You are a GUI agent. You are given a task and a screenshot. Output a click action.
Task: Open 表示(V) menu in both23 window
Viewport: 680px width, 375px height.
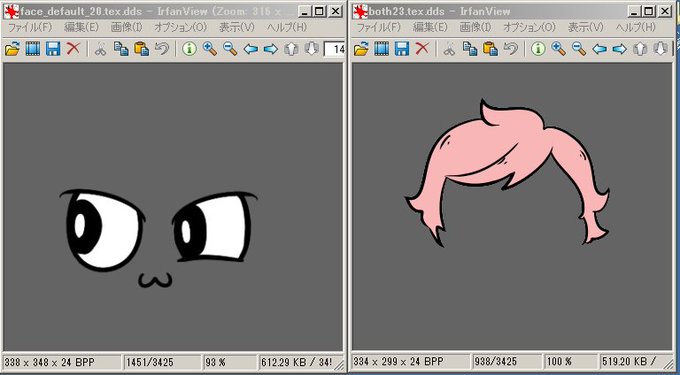click(x=585, y=27)
